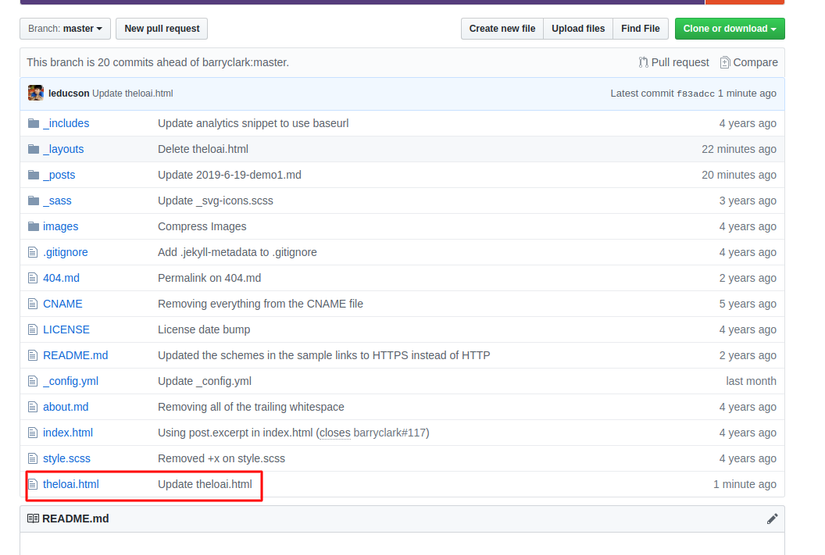This screenshot has width=825, height=555.
Task: Open commit 'Compress Images'
Action: coord(202,226)
